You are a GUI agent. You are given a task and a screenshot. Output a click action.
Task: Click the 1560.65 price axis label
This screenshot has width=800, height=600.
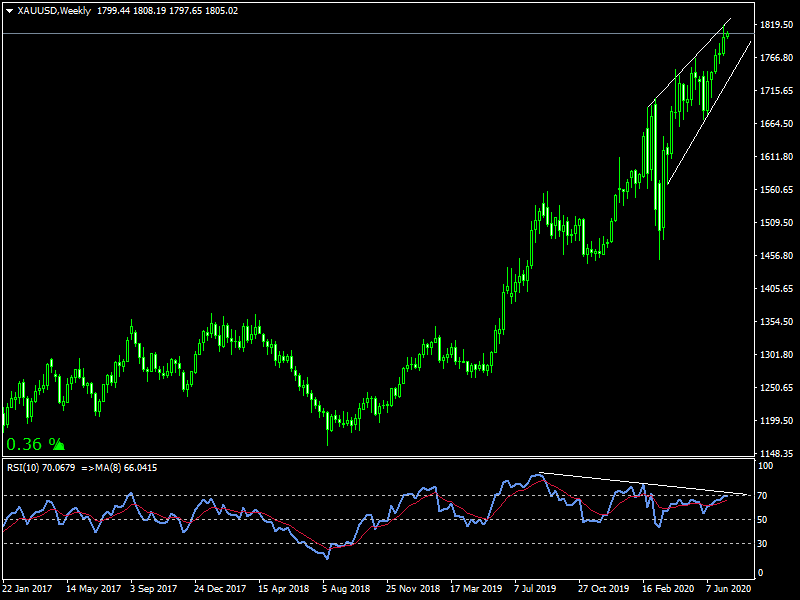click(x=776, y=190)
